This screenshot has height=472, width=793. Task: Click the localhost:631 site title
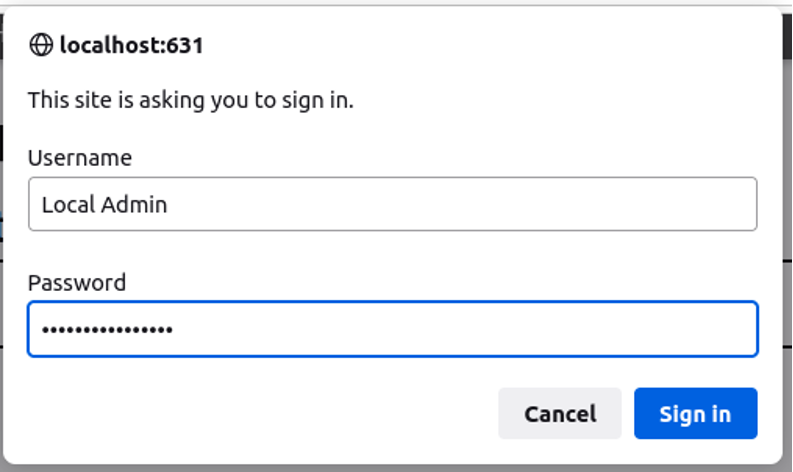(x=131, y=45)
